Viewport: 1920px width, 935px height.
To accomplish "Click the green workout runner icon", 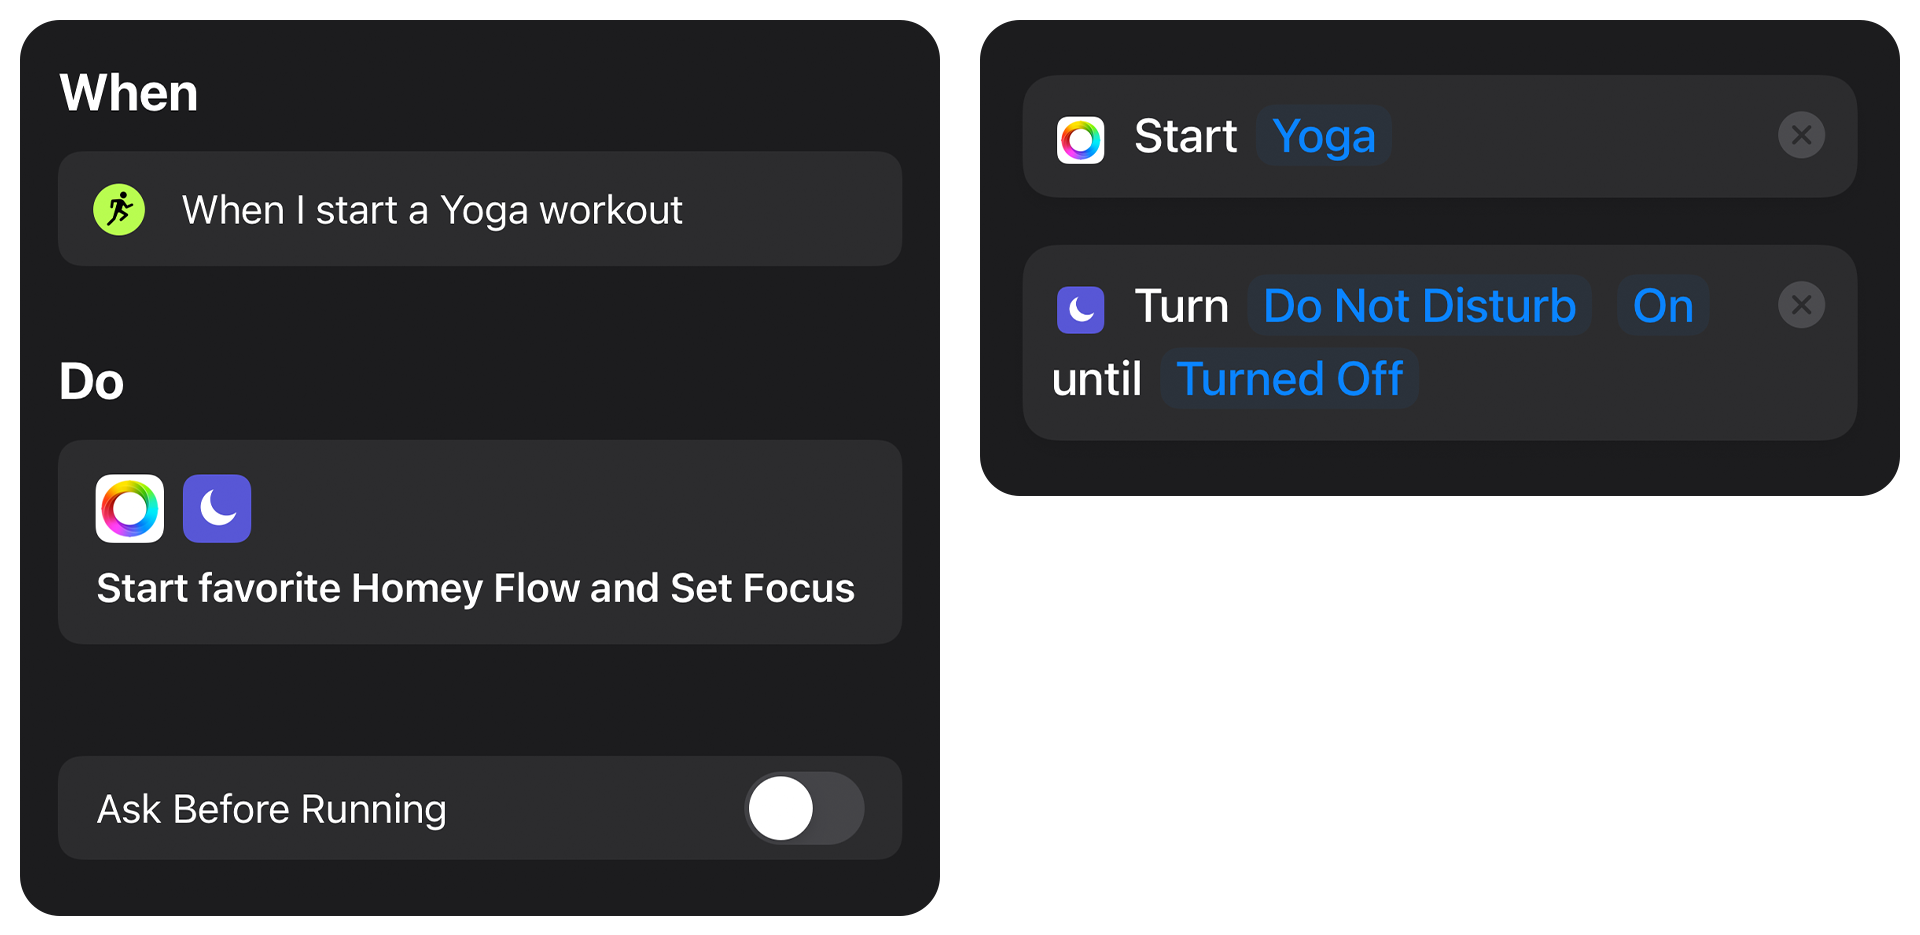I will [119, 210].
